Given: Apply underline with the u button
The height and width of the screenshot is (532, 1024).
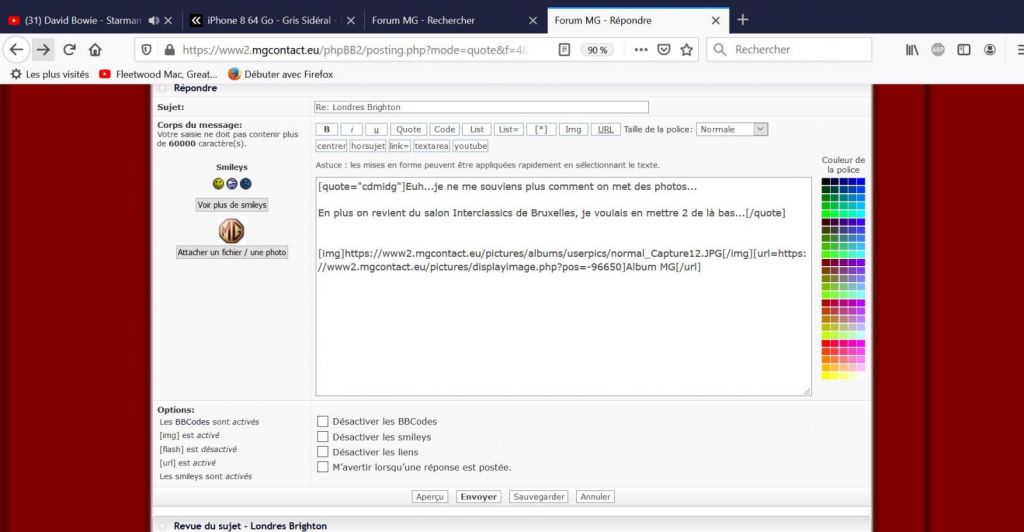Looking at the screenshot, I should [x=376, y=129].
